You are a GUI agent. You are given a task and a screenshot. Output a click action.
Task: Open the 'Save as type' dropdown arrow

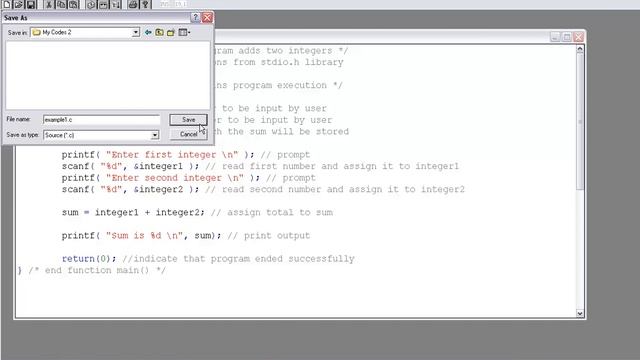(x=155, y=135)
